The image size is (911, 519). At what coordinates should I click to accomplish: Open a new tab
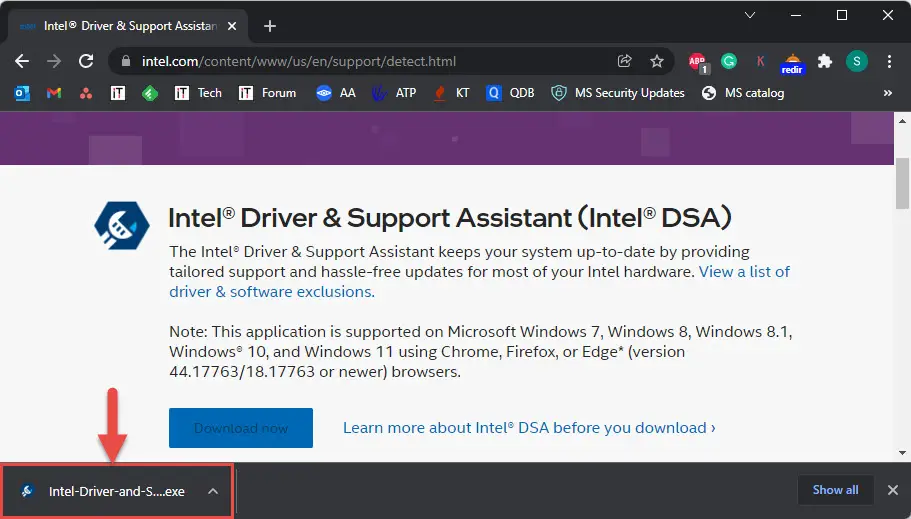pos(270,26)
